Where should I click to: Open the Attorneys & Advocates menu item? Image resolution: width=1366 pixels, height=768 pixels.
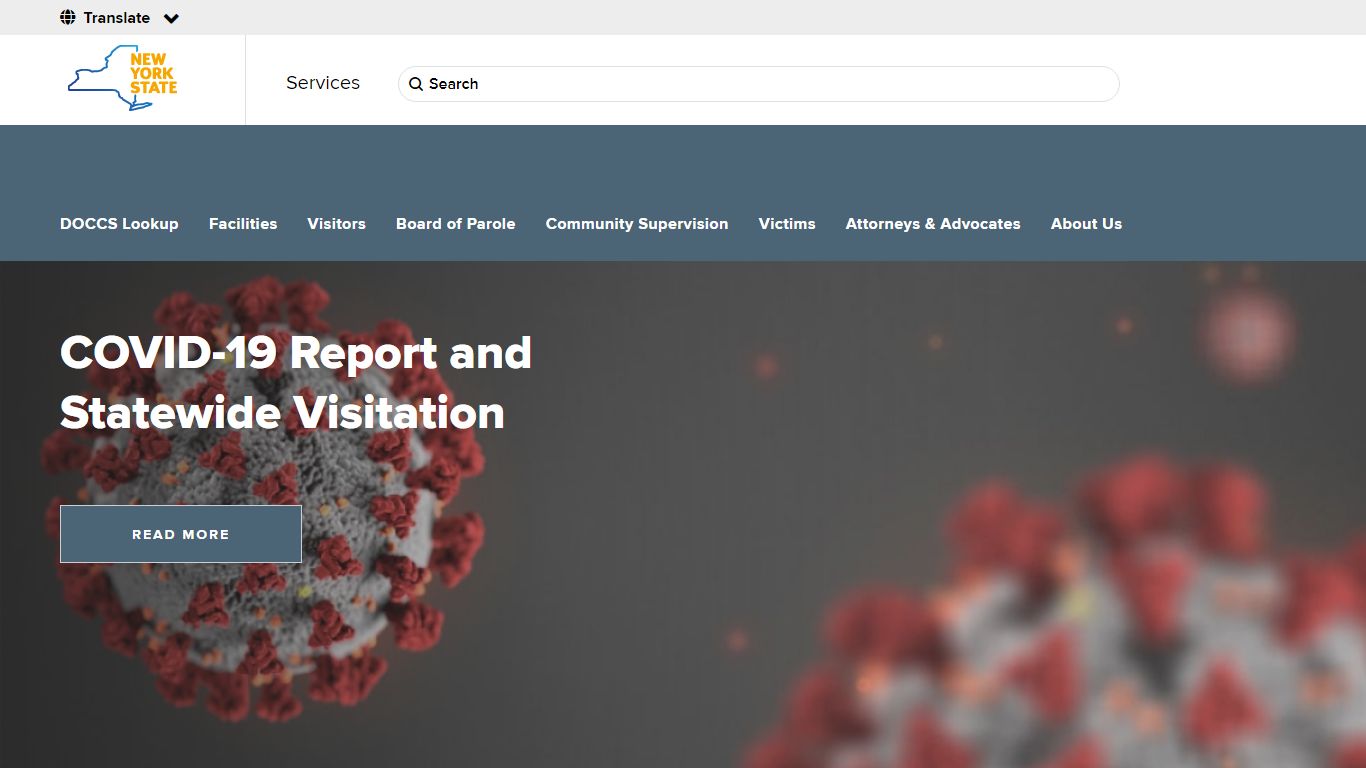coord(933,224)
